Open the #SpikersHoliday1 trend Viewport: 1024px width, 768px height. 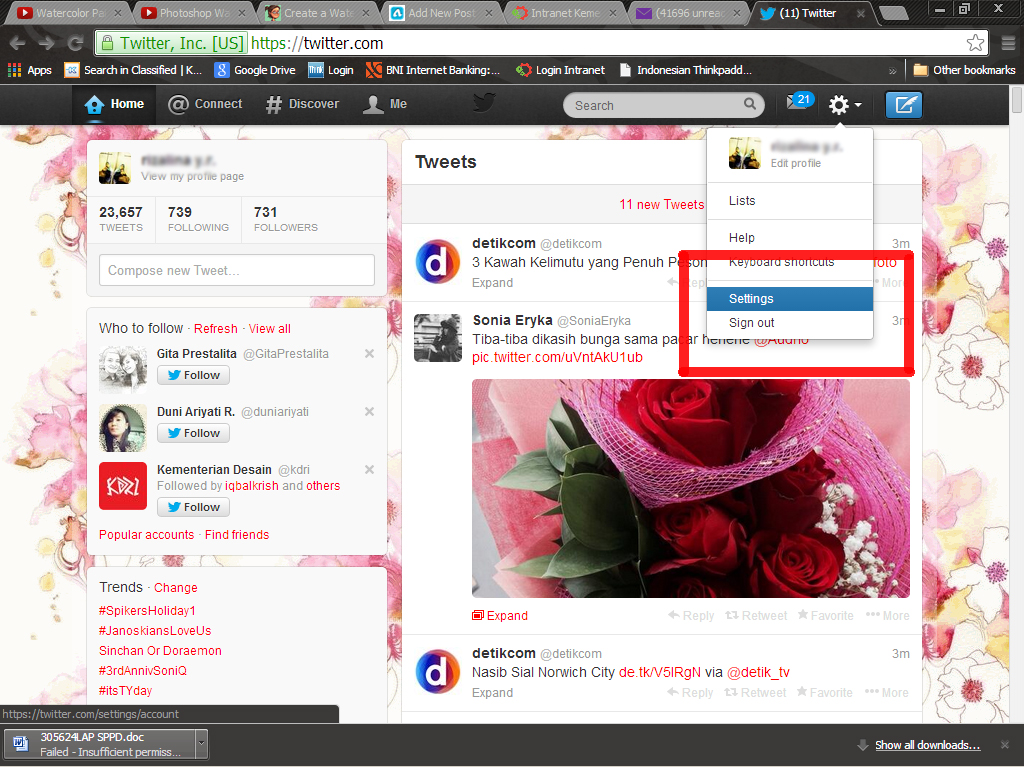(x=147, y=611)
